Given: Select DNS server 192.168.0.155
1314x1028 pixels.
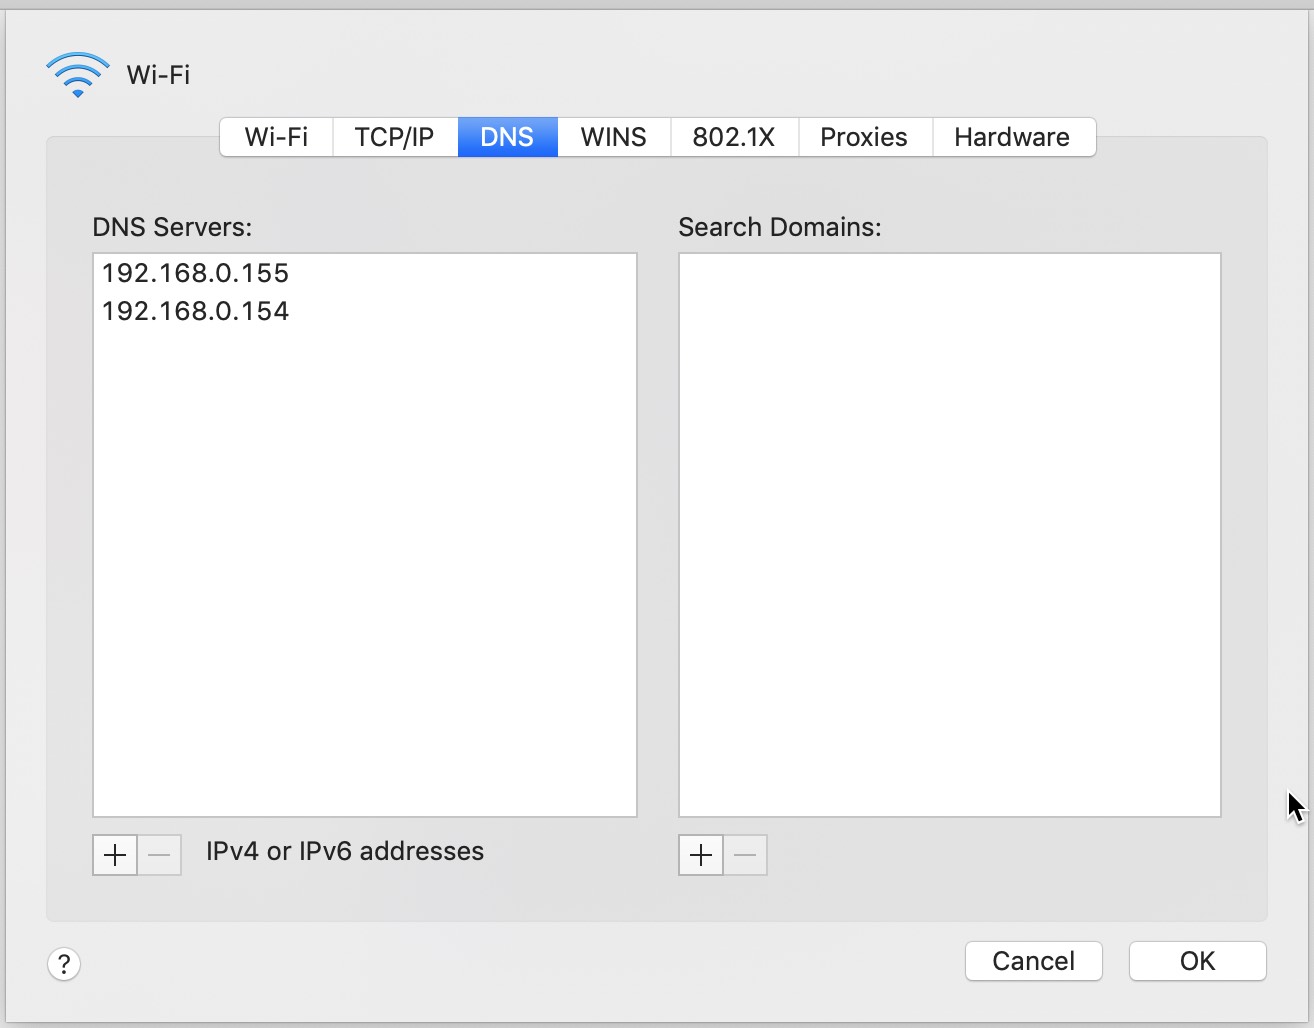Looking at the screenshot, I should (x=365, y=273).
